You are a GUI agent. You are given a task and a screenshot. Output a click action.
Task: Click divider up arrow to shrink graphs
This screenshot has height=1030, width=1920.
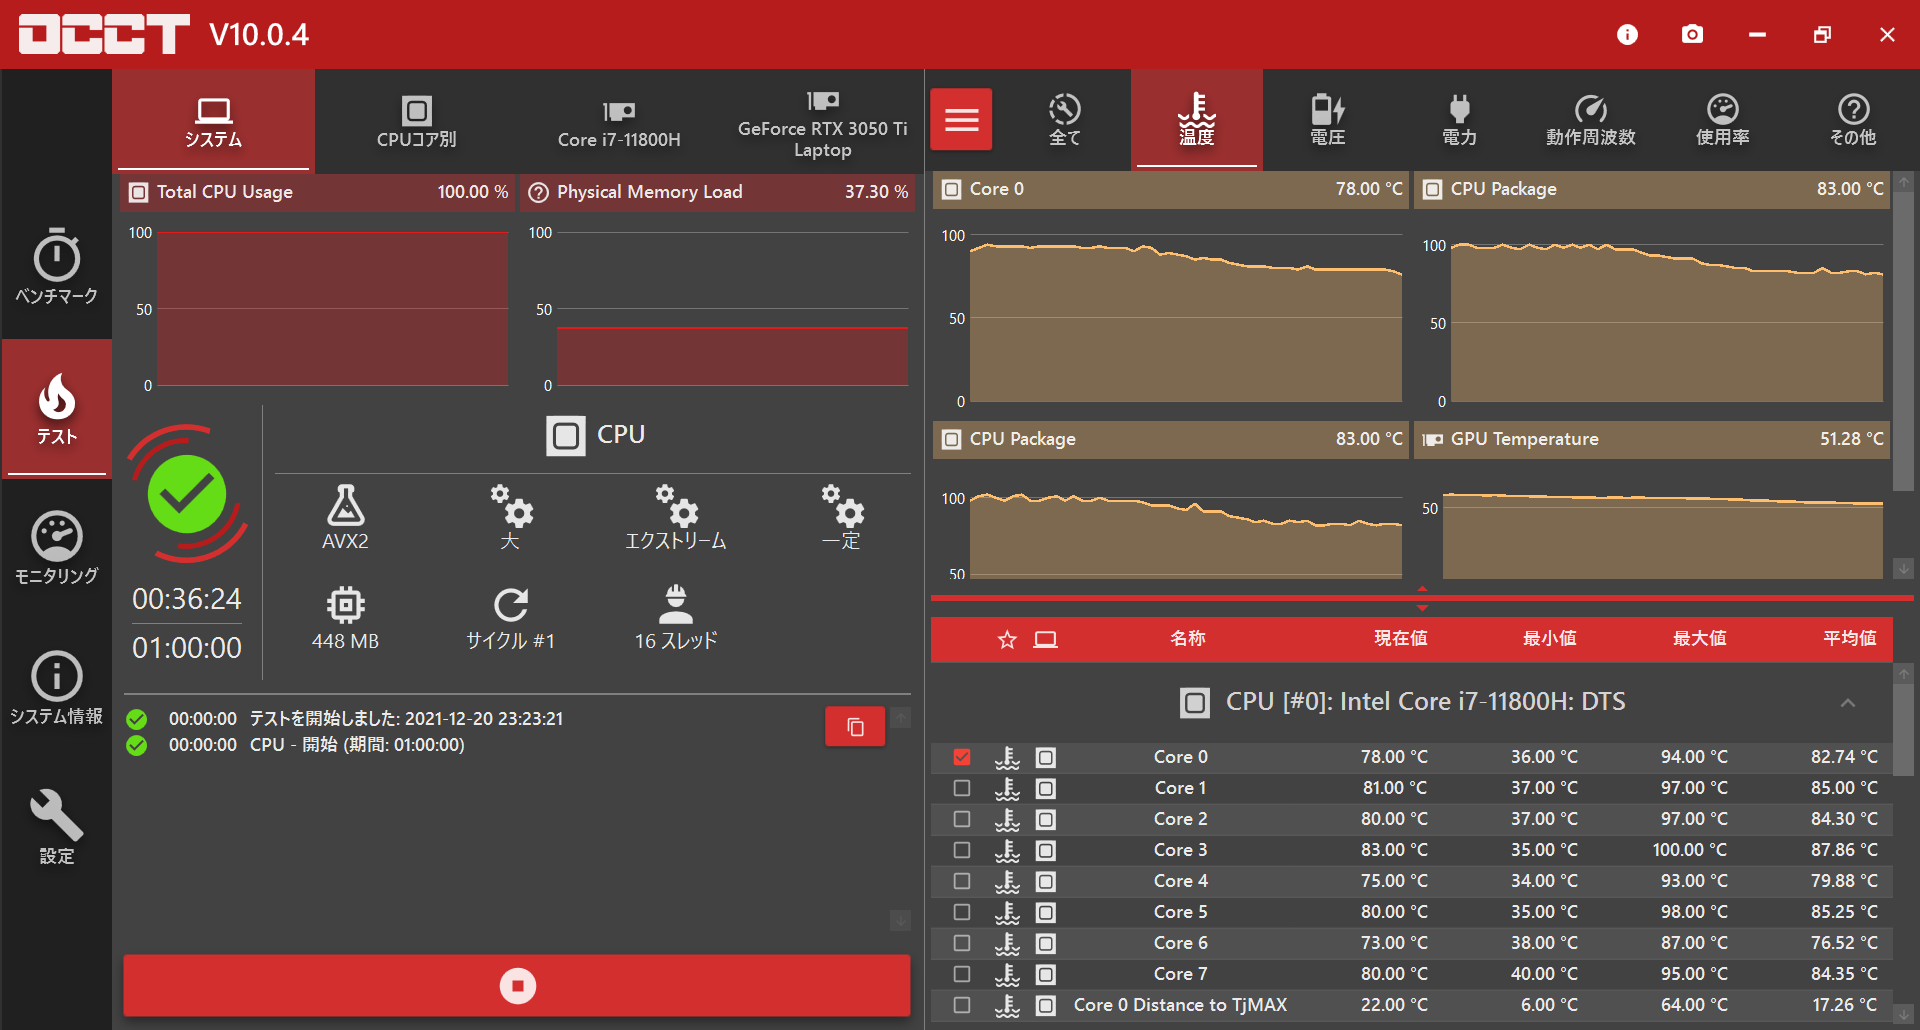(1422, 589)
